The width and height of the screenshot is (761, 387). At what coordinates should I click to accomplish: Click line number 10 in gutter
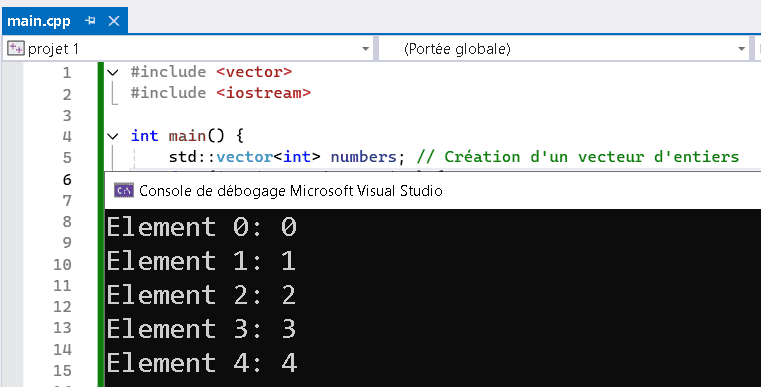click(x=62, y=265)
